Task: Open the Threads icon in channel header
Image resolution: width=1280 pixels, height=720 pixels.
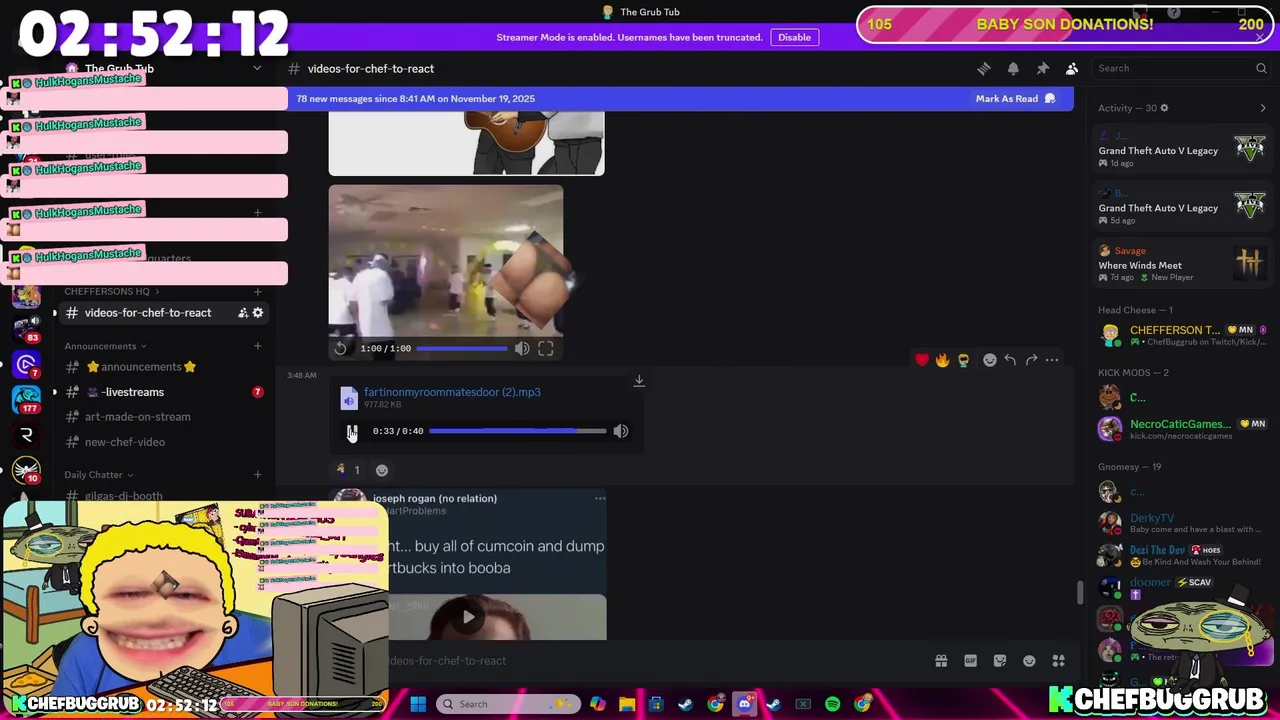Action: 984,68
